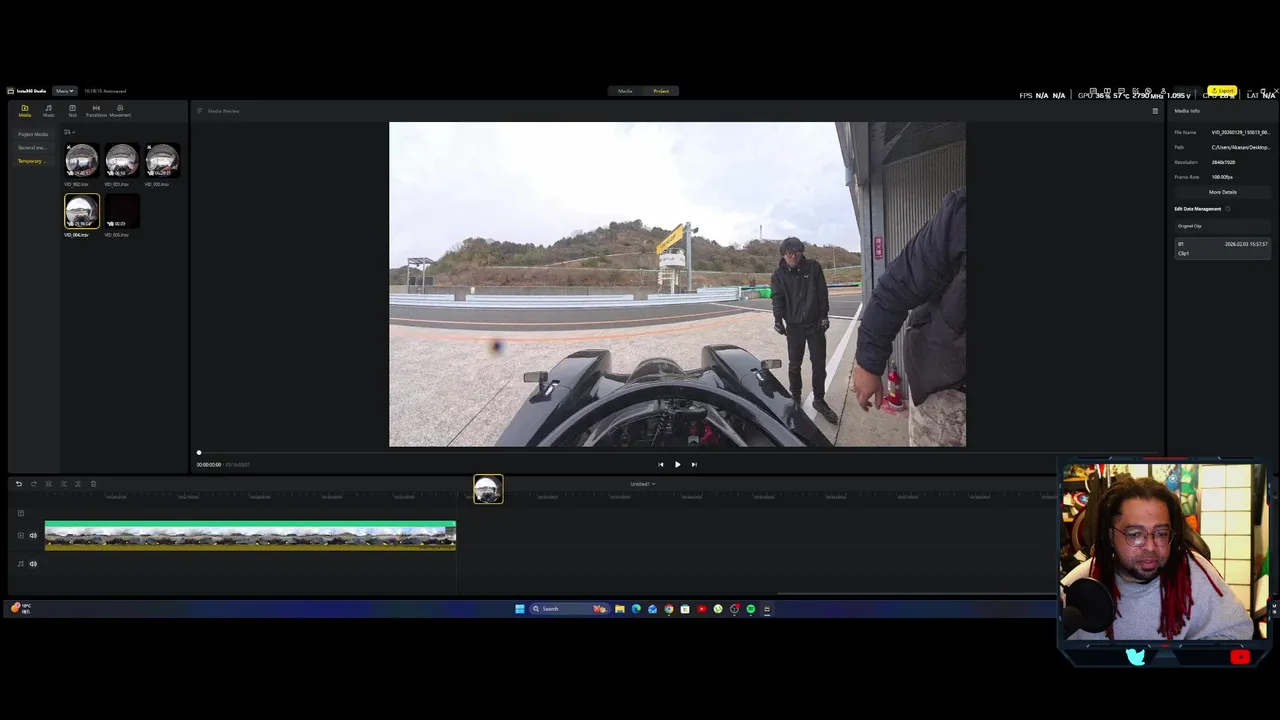Select the Project Media folder
This screenshot has width=1280, height=720.
click(x=33, y=134)
